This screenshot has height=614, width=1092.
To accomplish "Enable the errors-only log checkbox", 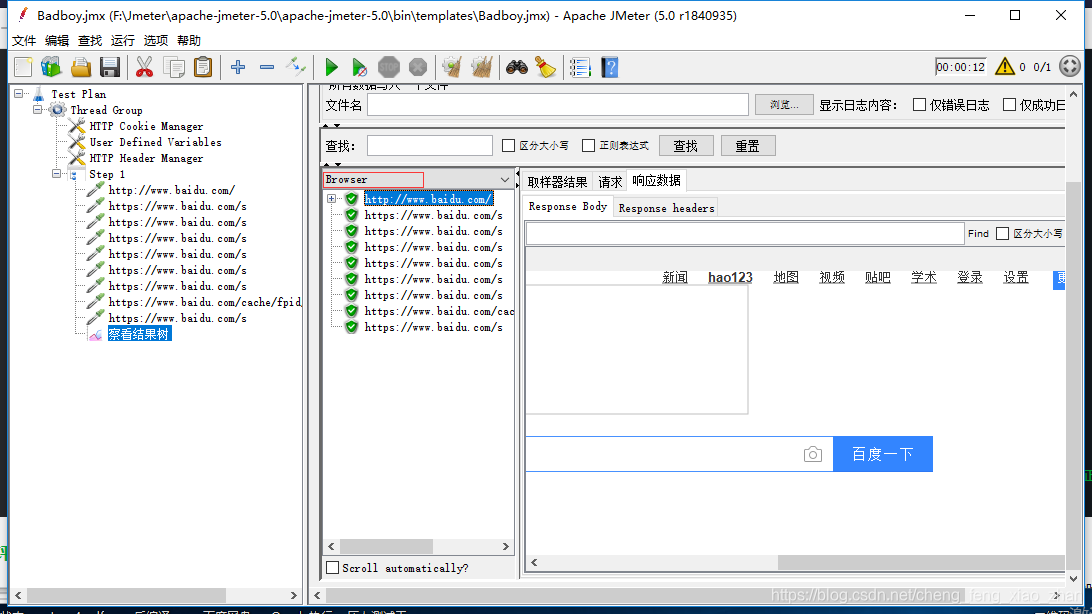I will [919, 104].
